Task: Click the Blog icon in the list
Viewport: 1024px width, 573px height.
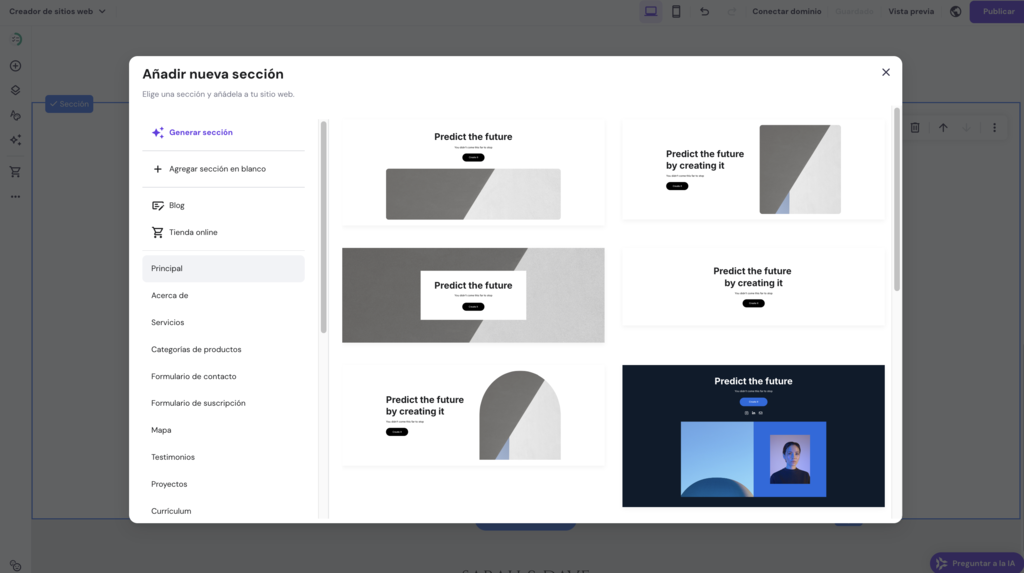Action: coord(157,206)
